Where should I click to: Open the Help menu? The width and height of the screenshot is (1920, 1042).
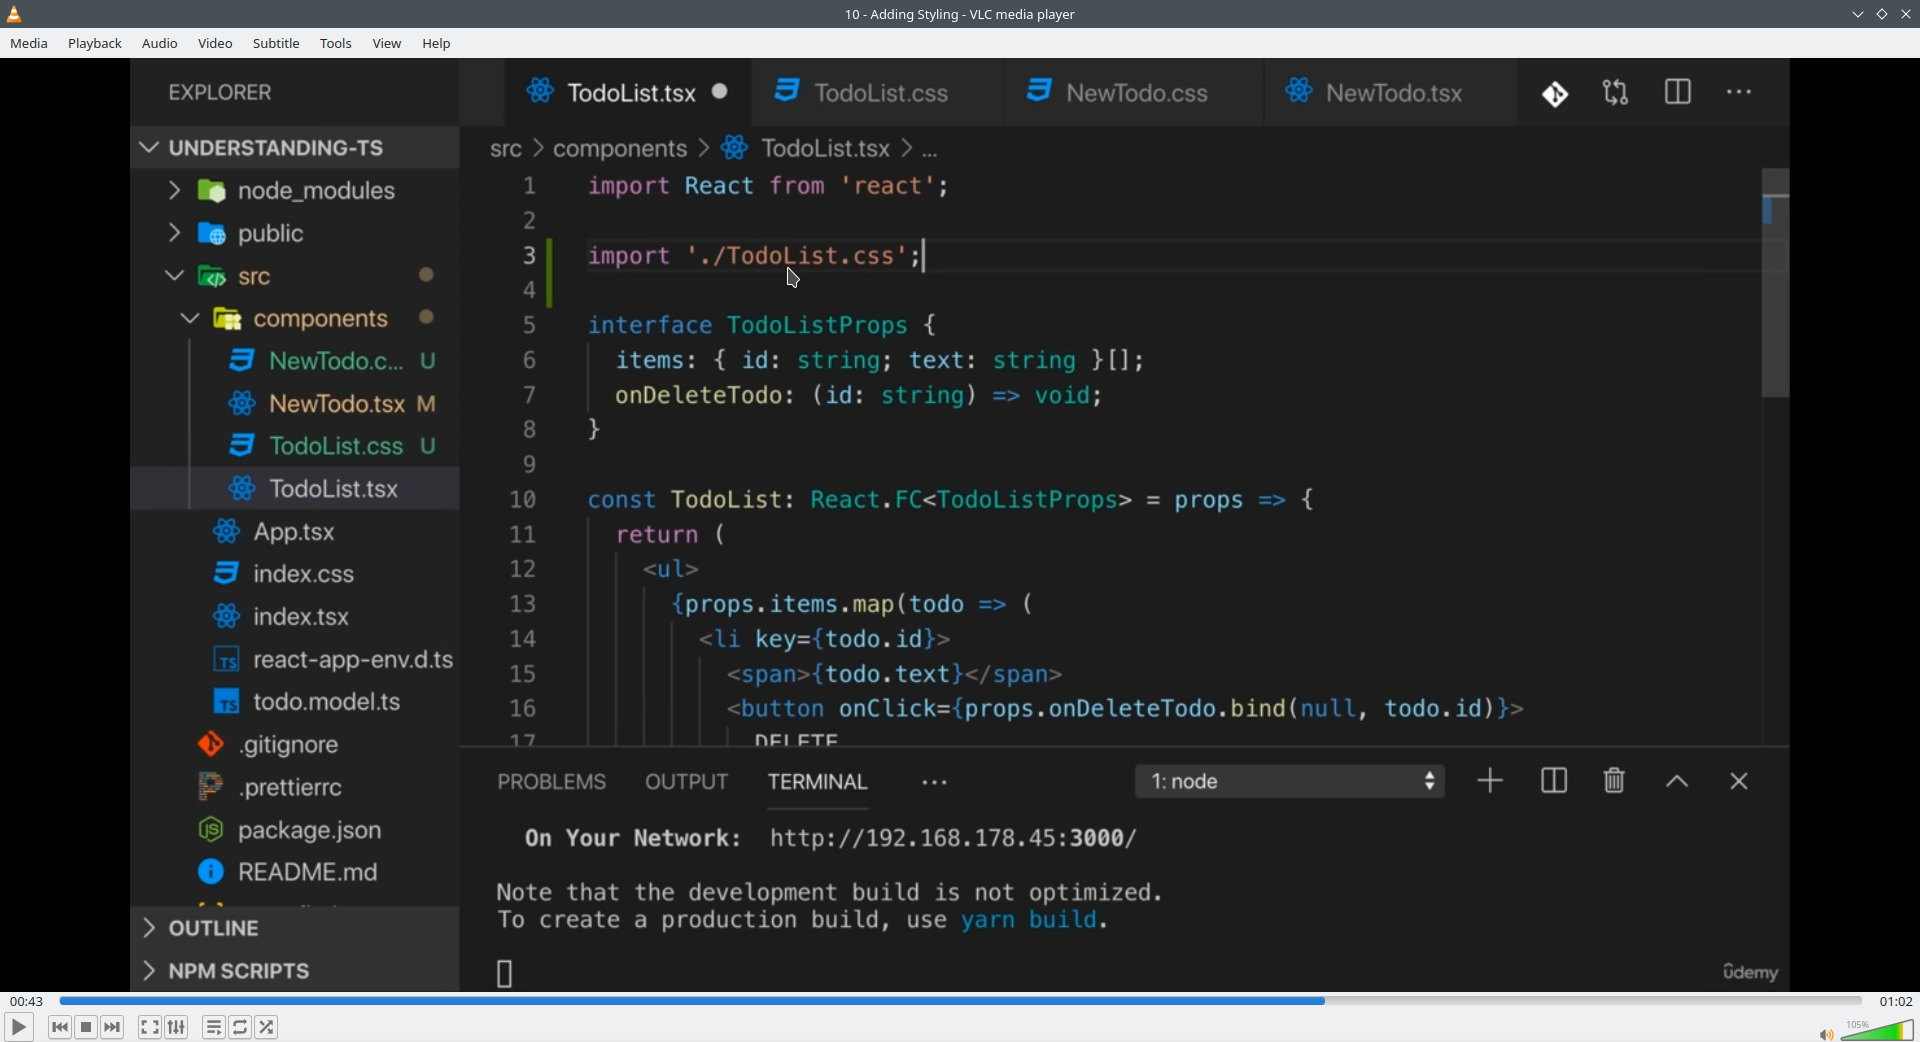pos(437,44)
